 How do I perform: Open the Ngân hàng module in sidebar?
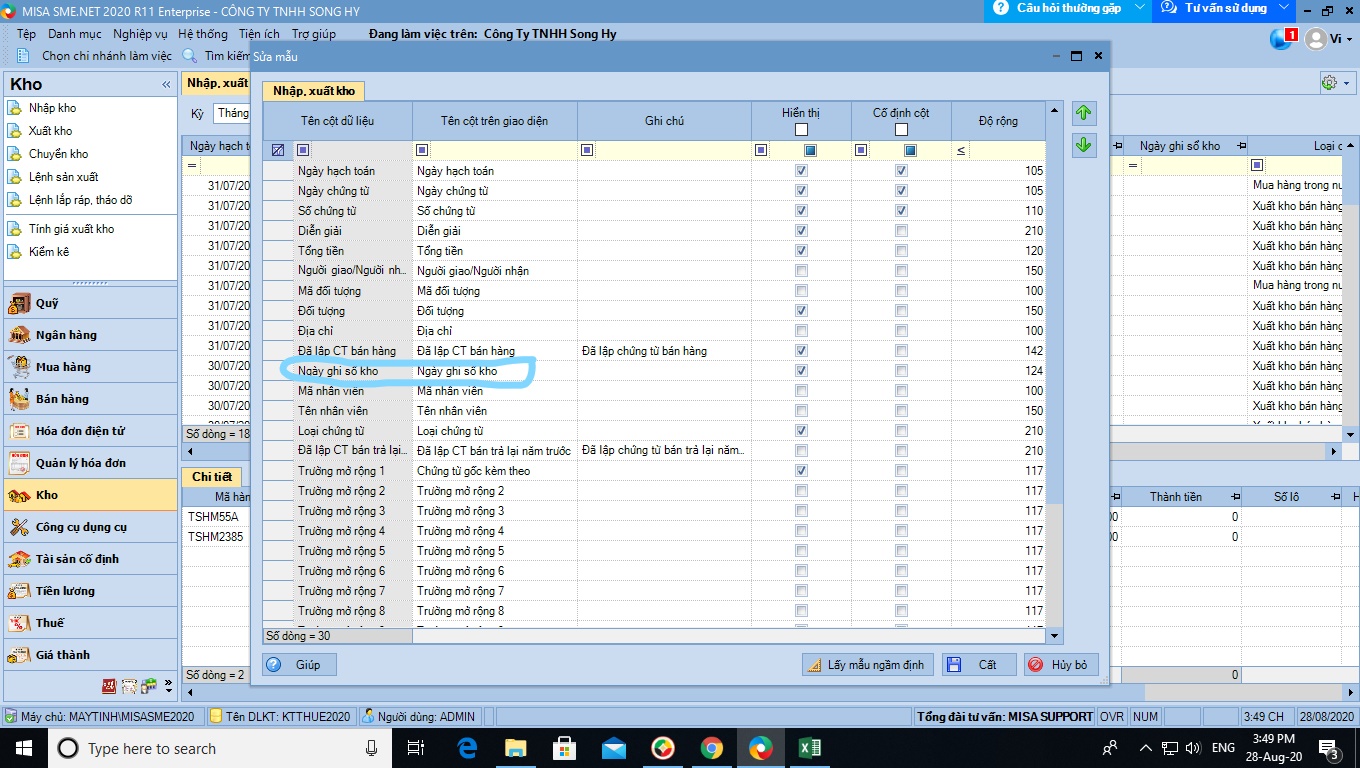coord(66,335)
